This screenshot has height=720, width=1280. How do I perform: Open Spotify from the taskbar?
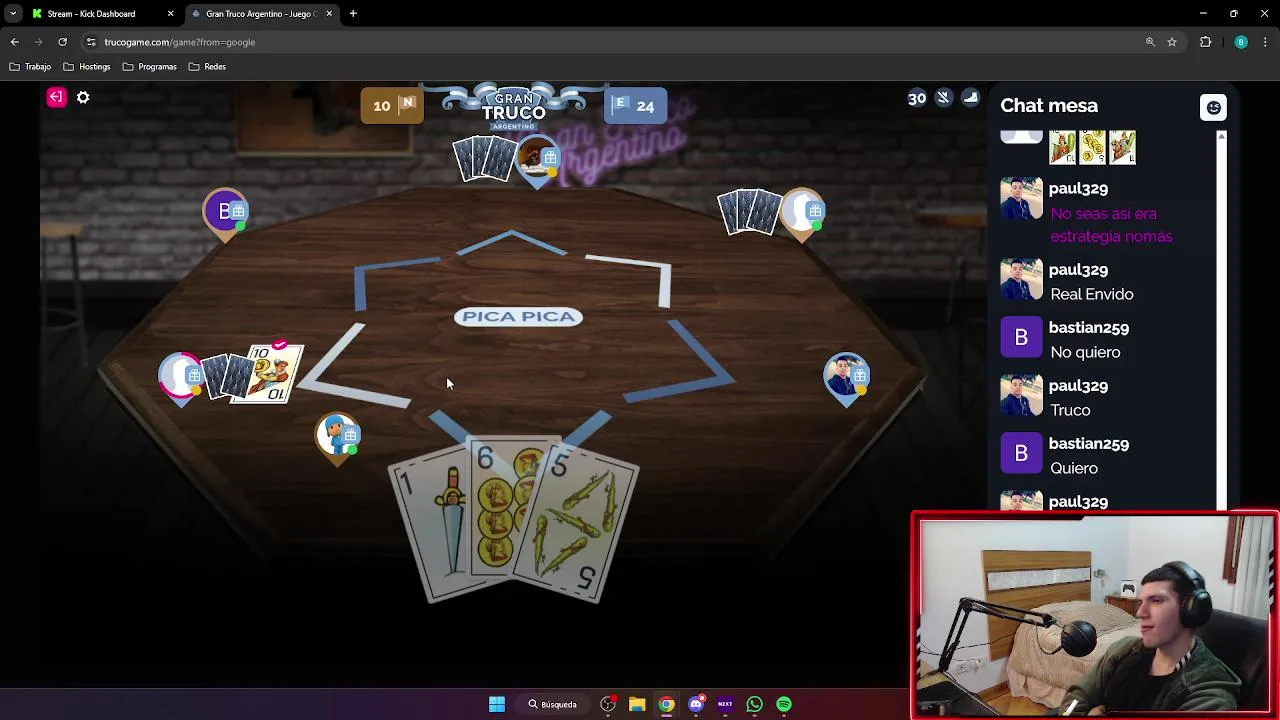784,704
